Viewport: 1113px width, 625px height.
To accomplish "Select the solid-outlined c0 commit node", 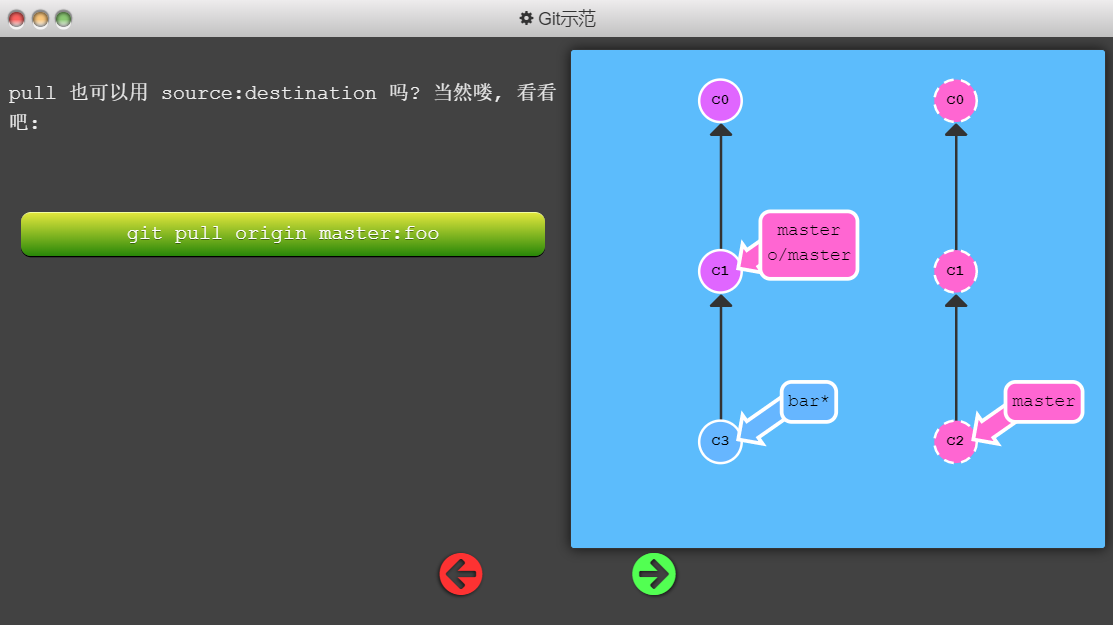I will click(720, 101).
